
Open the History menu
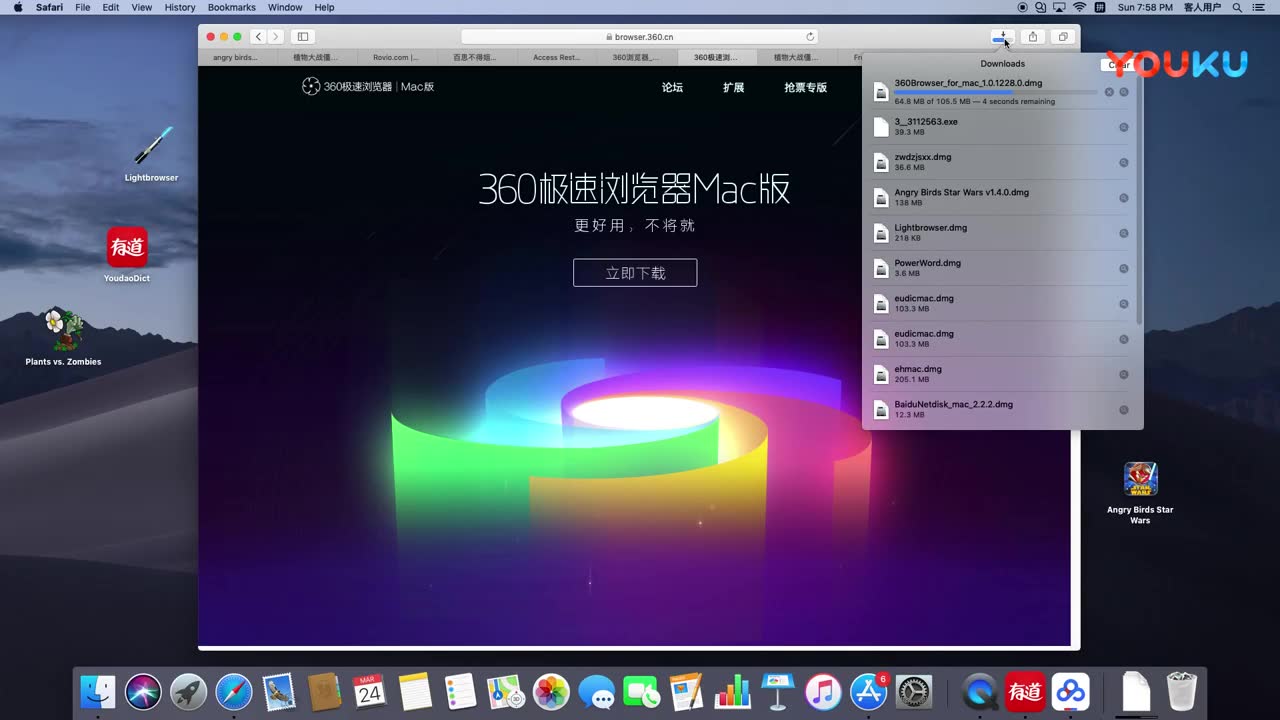coord(179,7)
